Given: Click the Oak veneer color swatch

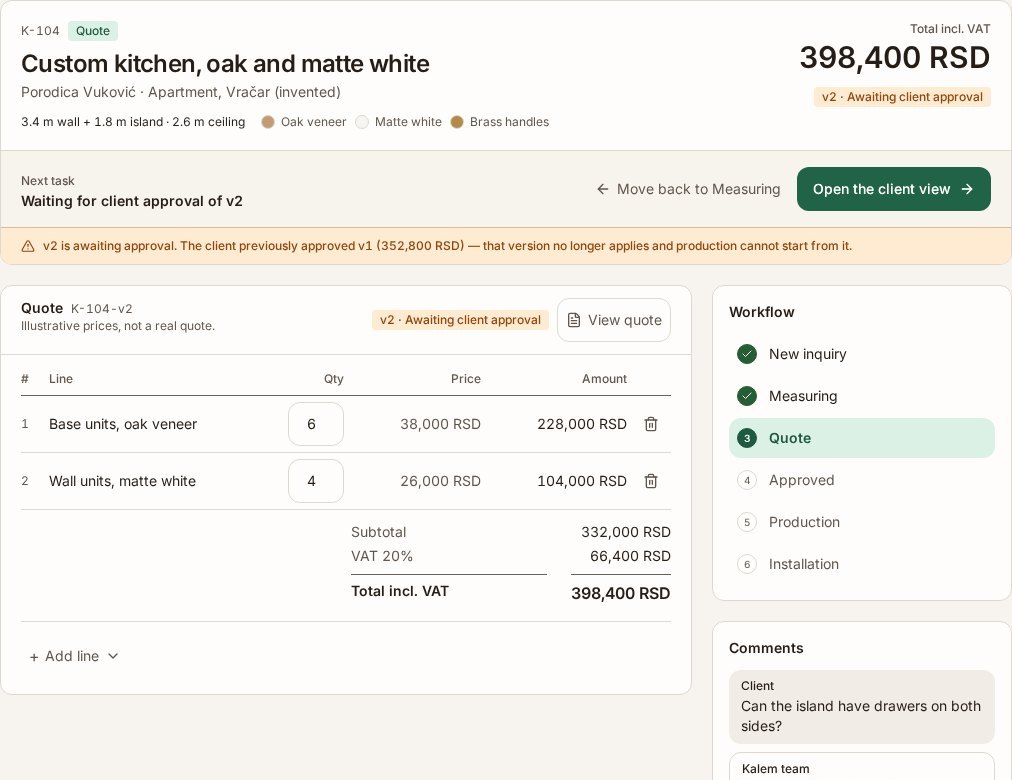Looking at the screenshot, I should 268,122.
